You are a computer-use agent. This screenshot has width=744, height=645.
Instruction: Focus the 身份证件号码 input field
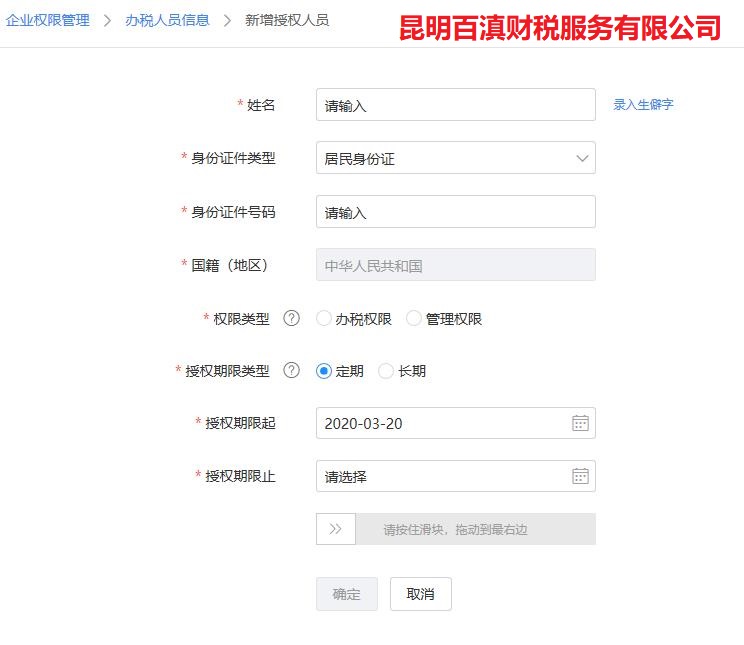click(x=456, y=212)
